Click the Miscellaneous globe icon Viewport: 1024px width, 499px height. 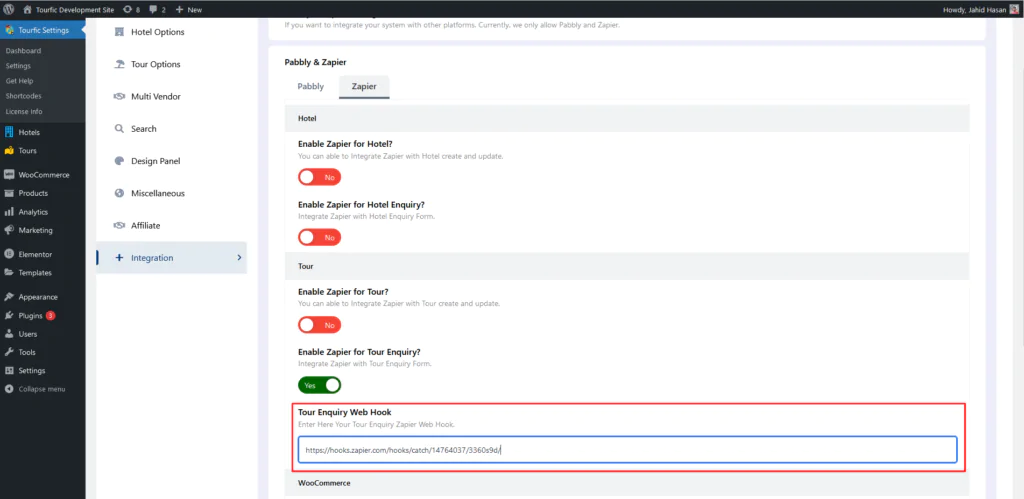coord(119,193)
